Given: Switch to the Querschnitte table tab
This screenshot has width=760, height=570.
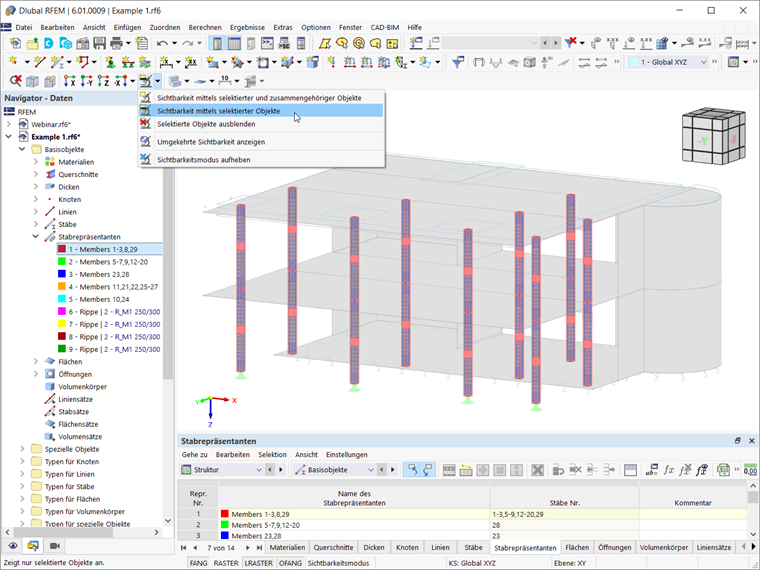Looking at the screenshot, I should pos(333,547).
